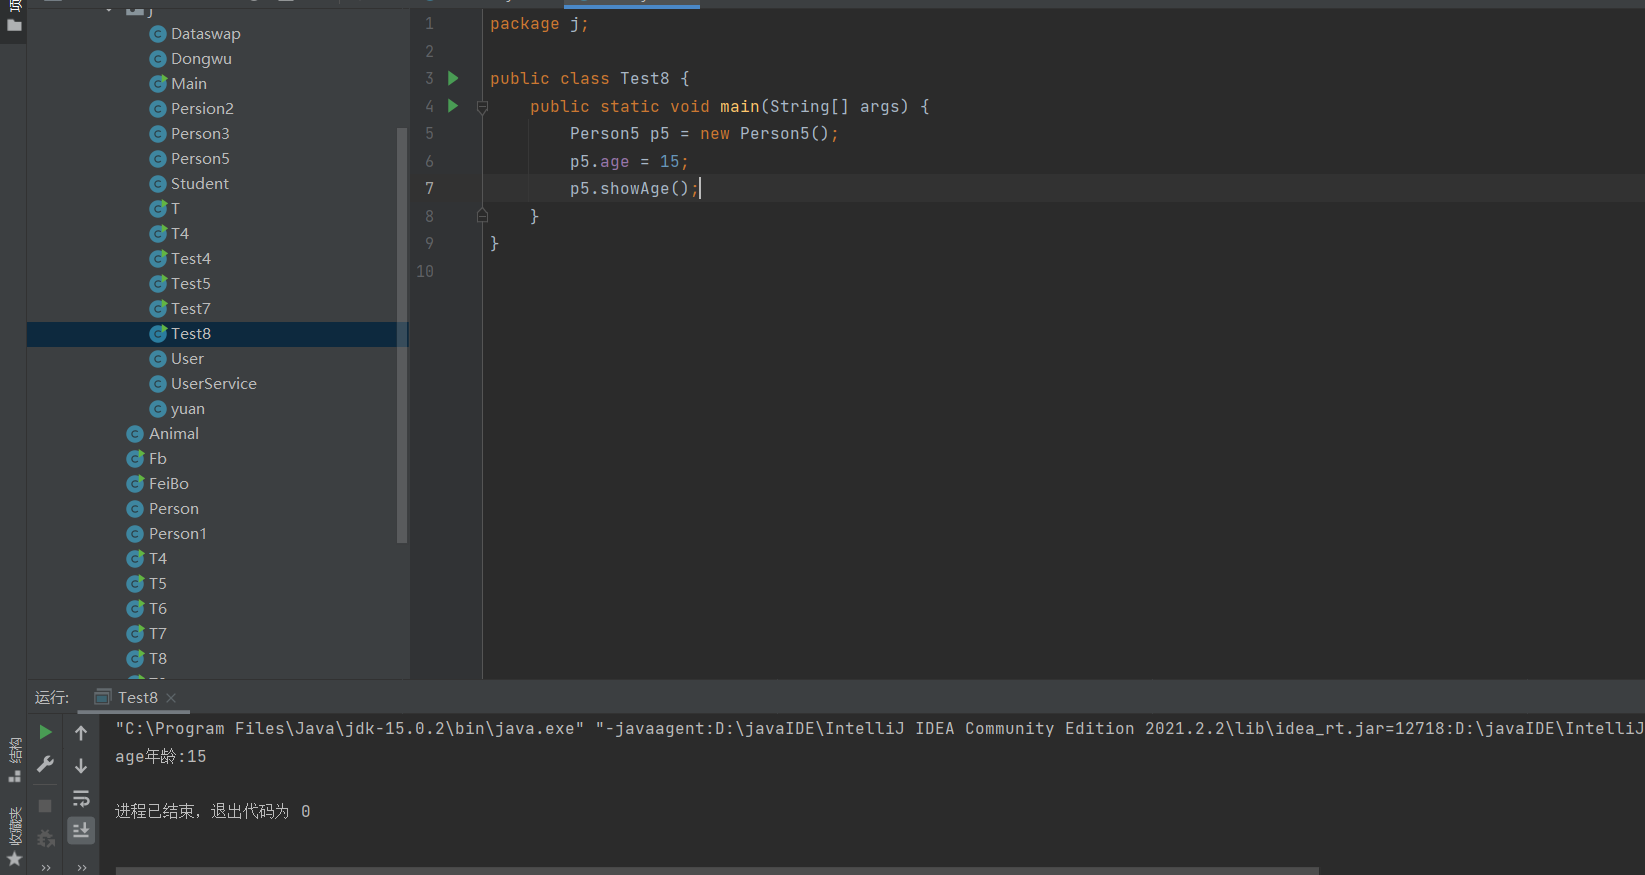This screenshot has width=1645, height=875.
Task: Open the T6 class
Action: point(158,609)
